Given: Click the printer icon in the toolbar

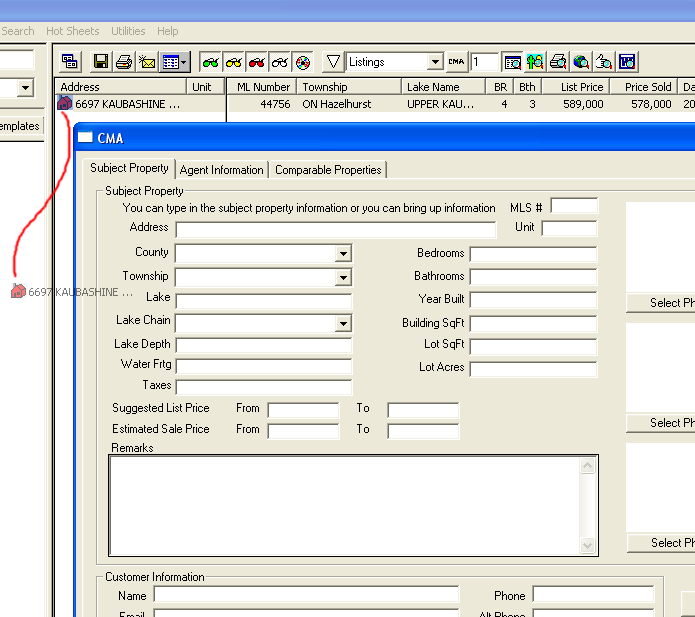Looking at the screenshot, I should click(x=124, y=62).
